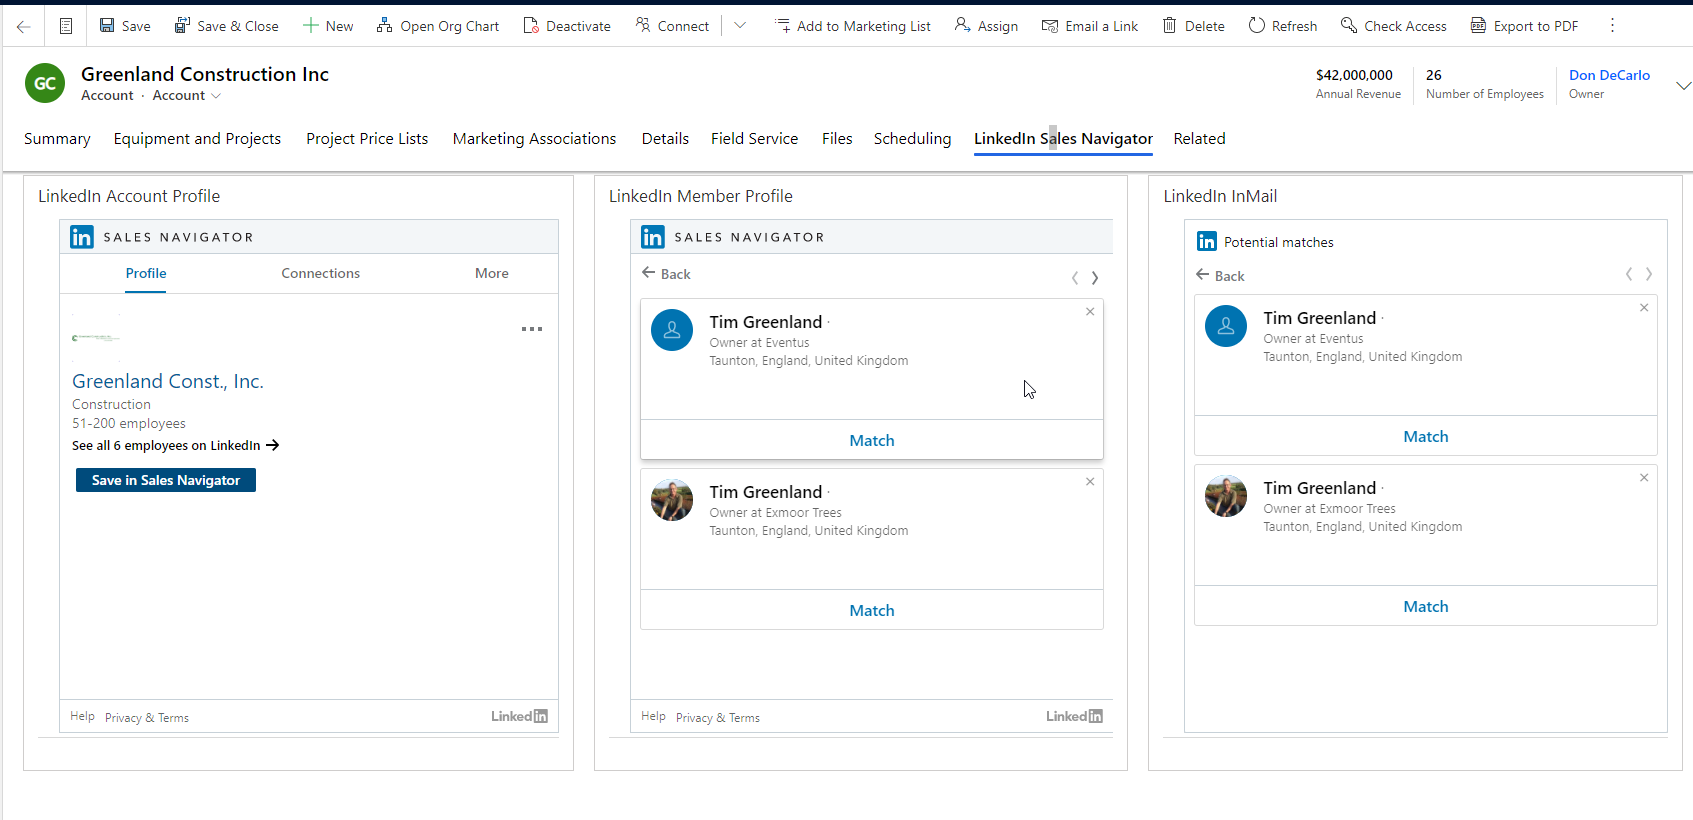The image size is (1693, 820).
Task: Open More tab in Account Profile widget
Action: click(x=492, y=273)
